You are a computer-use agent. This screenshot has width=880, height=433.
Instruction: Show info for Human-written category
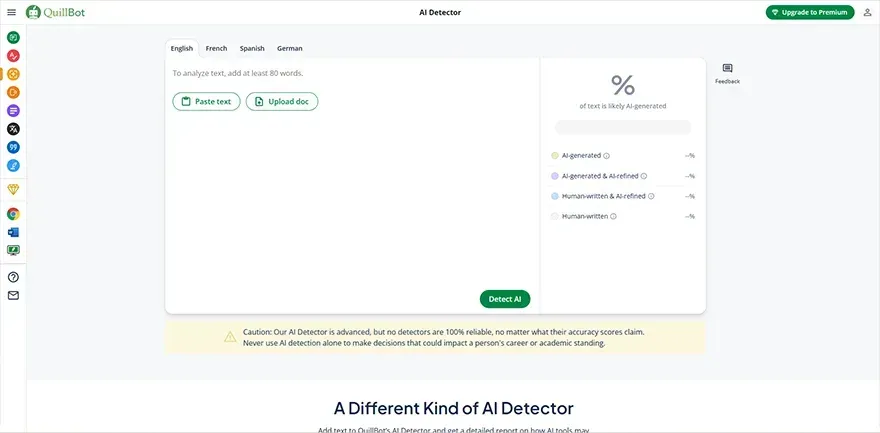[x=613, y=216]
